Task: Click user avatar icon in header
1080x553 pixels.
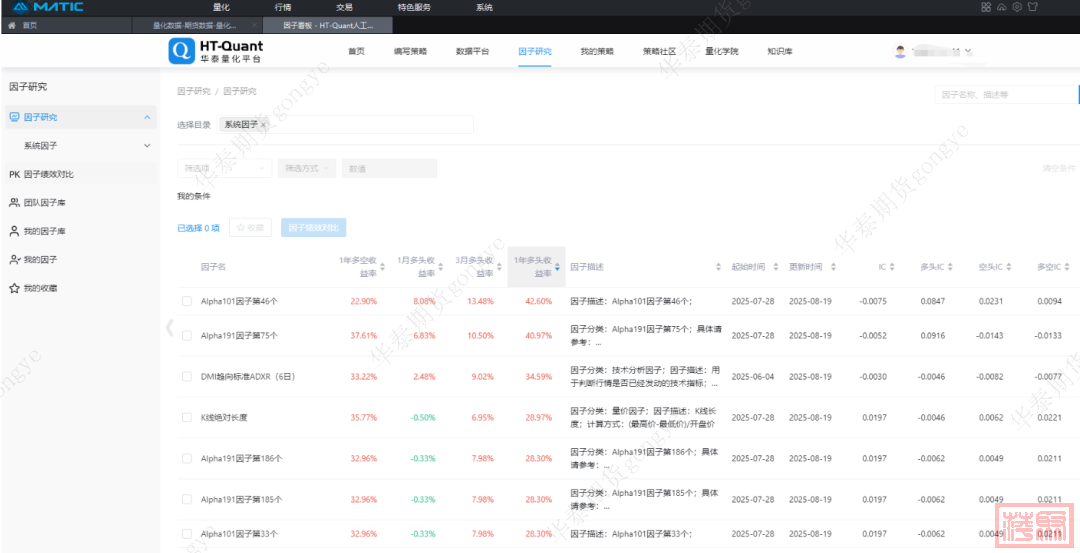Action: click(x=900, y=51)
